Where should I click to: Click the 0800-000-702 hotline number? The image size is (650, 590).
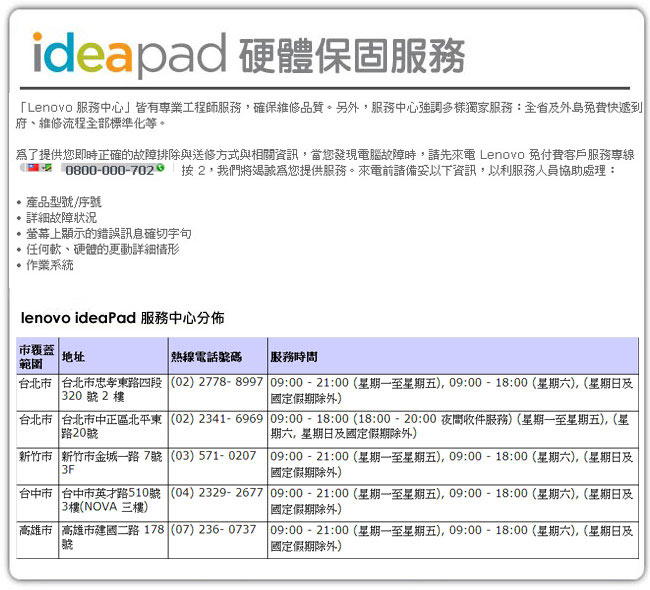[109, 170]
